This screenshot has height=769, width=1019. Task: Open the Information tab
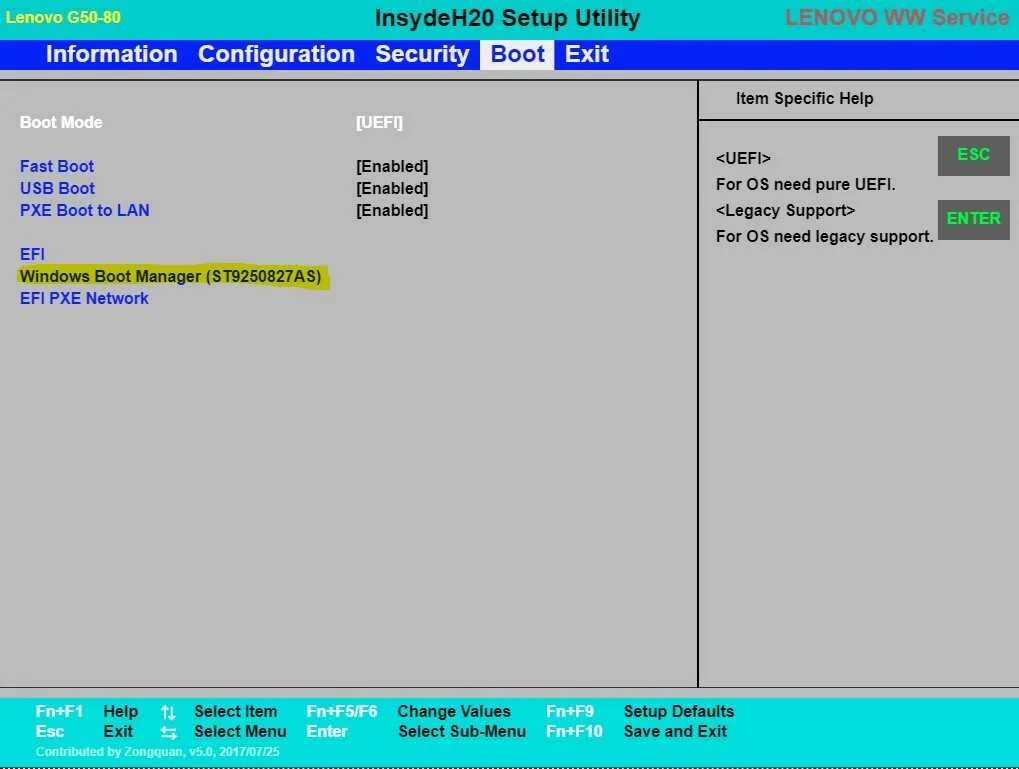[x=111, y=54]
